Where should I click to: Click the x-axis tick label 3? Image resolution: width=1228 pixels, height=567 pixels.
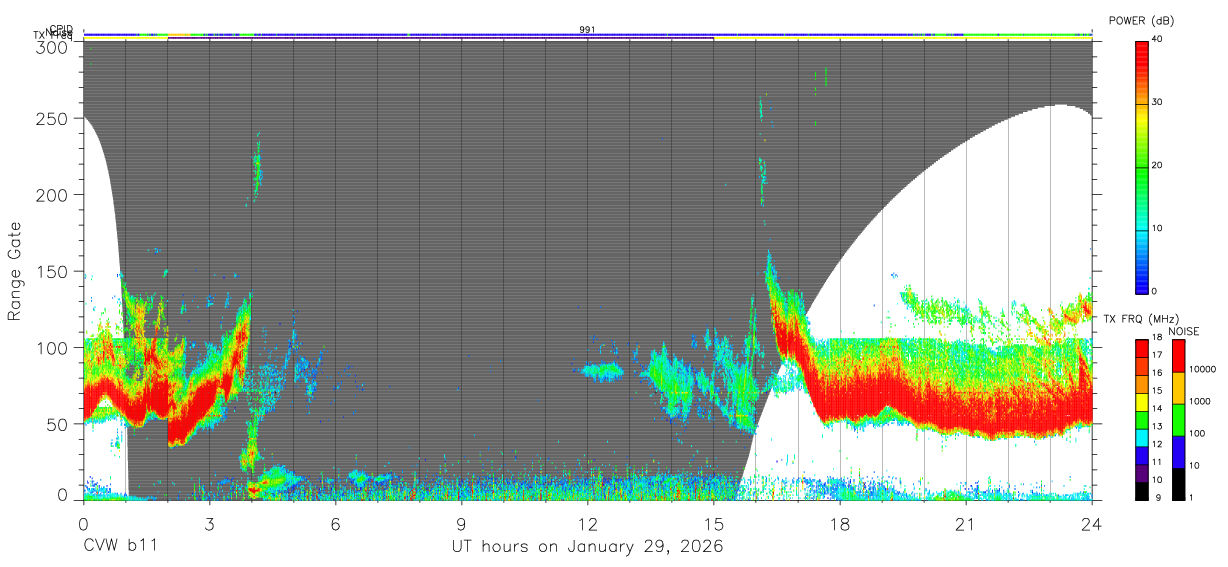[x=209, y=523]
